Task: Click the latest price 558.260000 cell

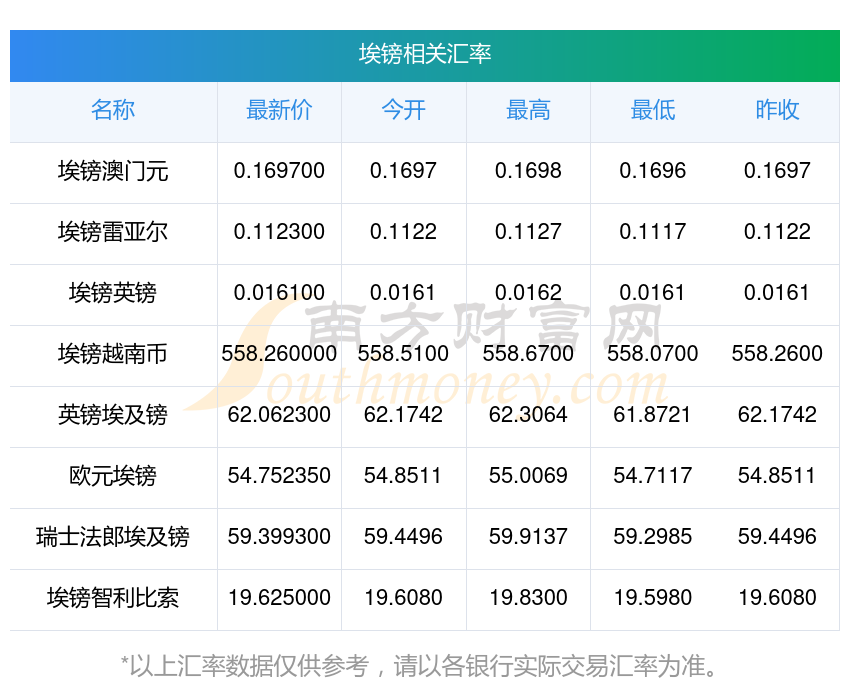Action: 279,354
